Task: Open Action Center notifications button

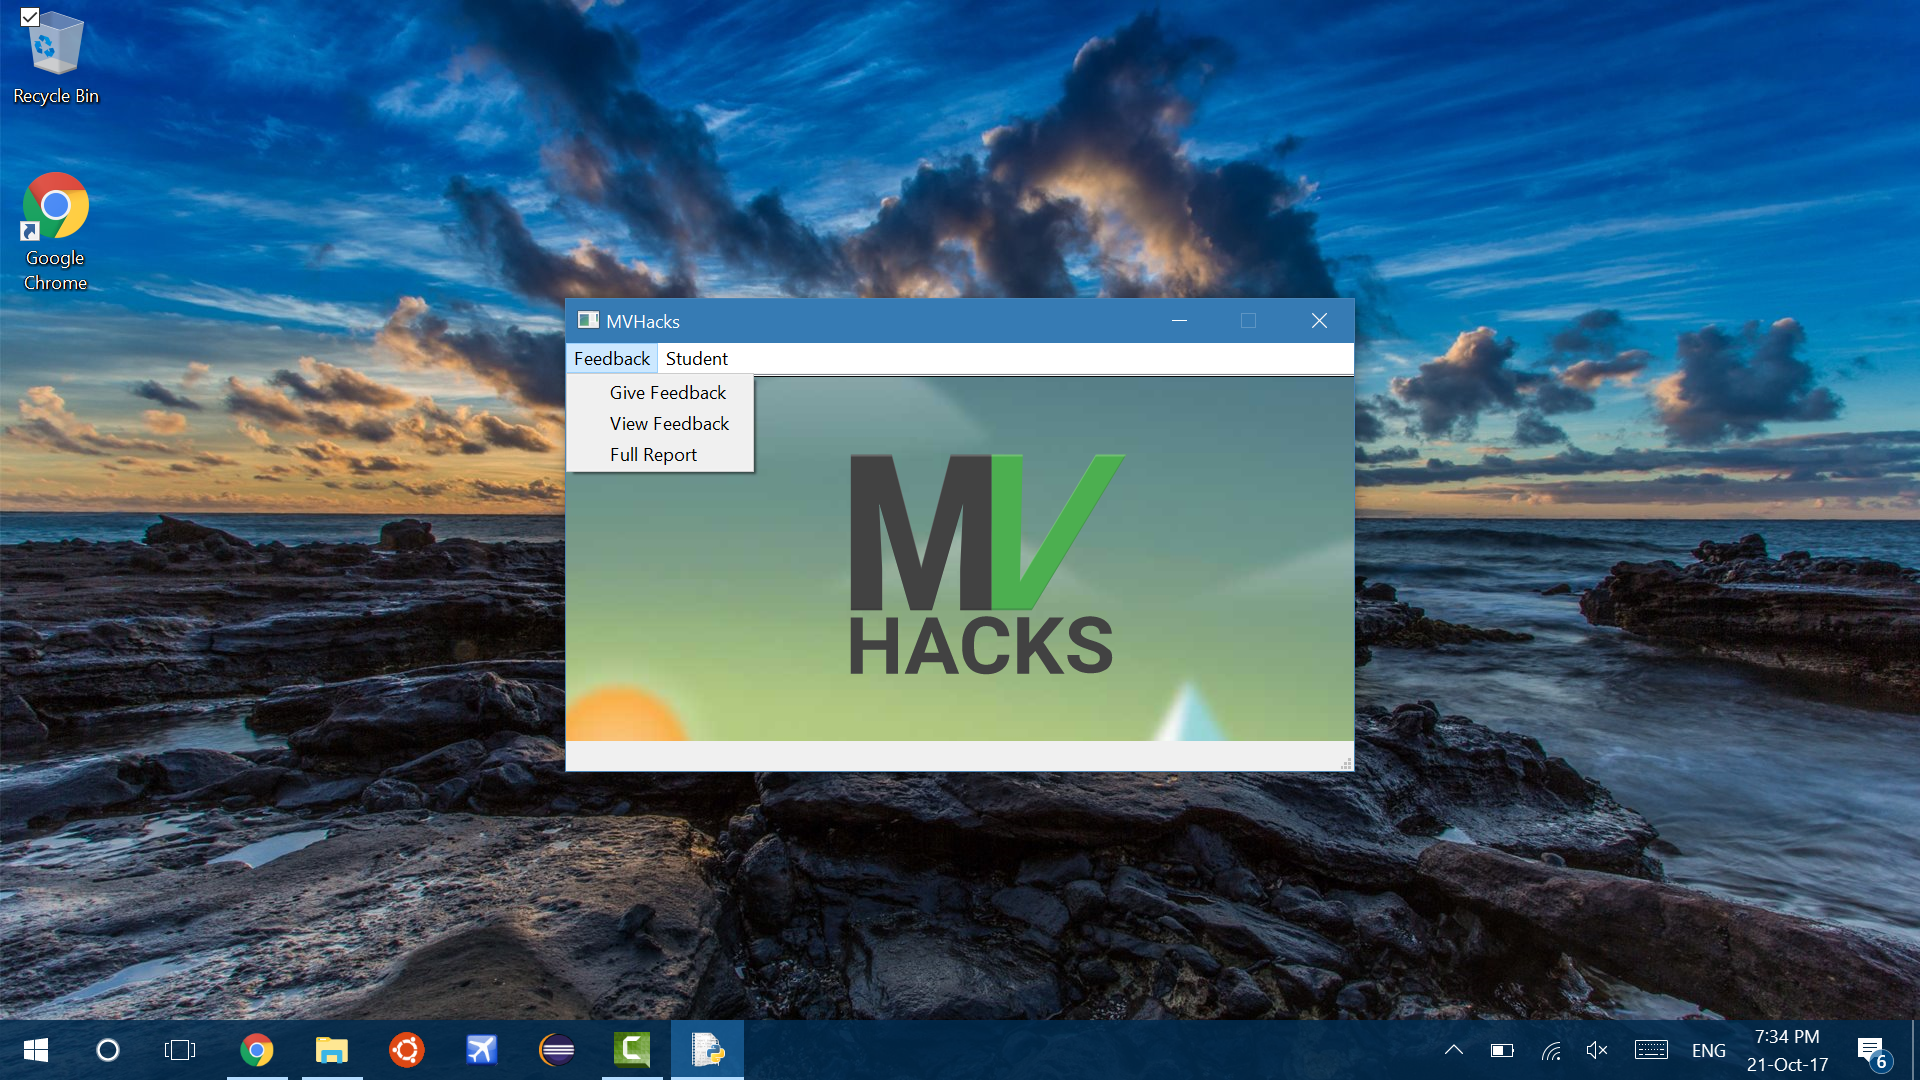Action: [x=1872, y=1050]
